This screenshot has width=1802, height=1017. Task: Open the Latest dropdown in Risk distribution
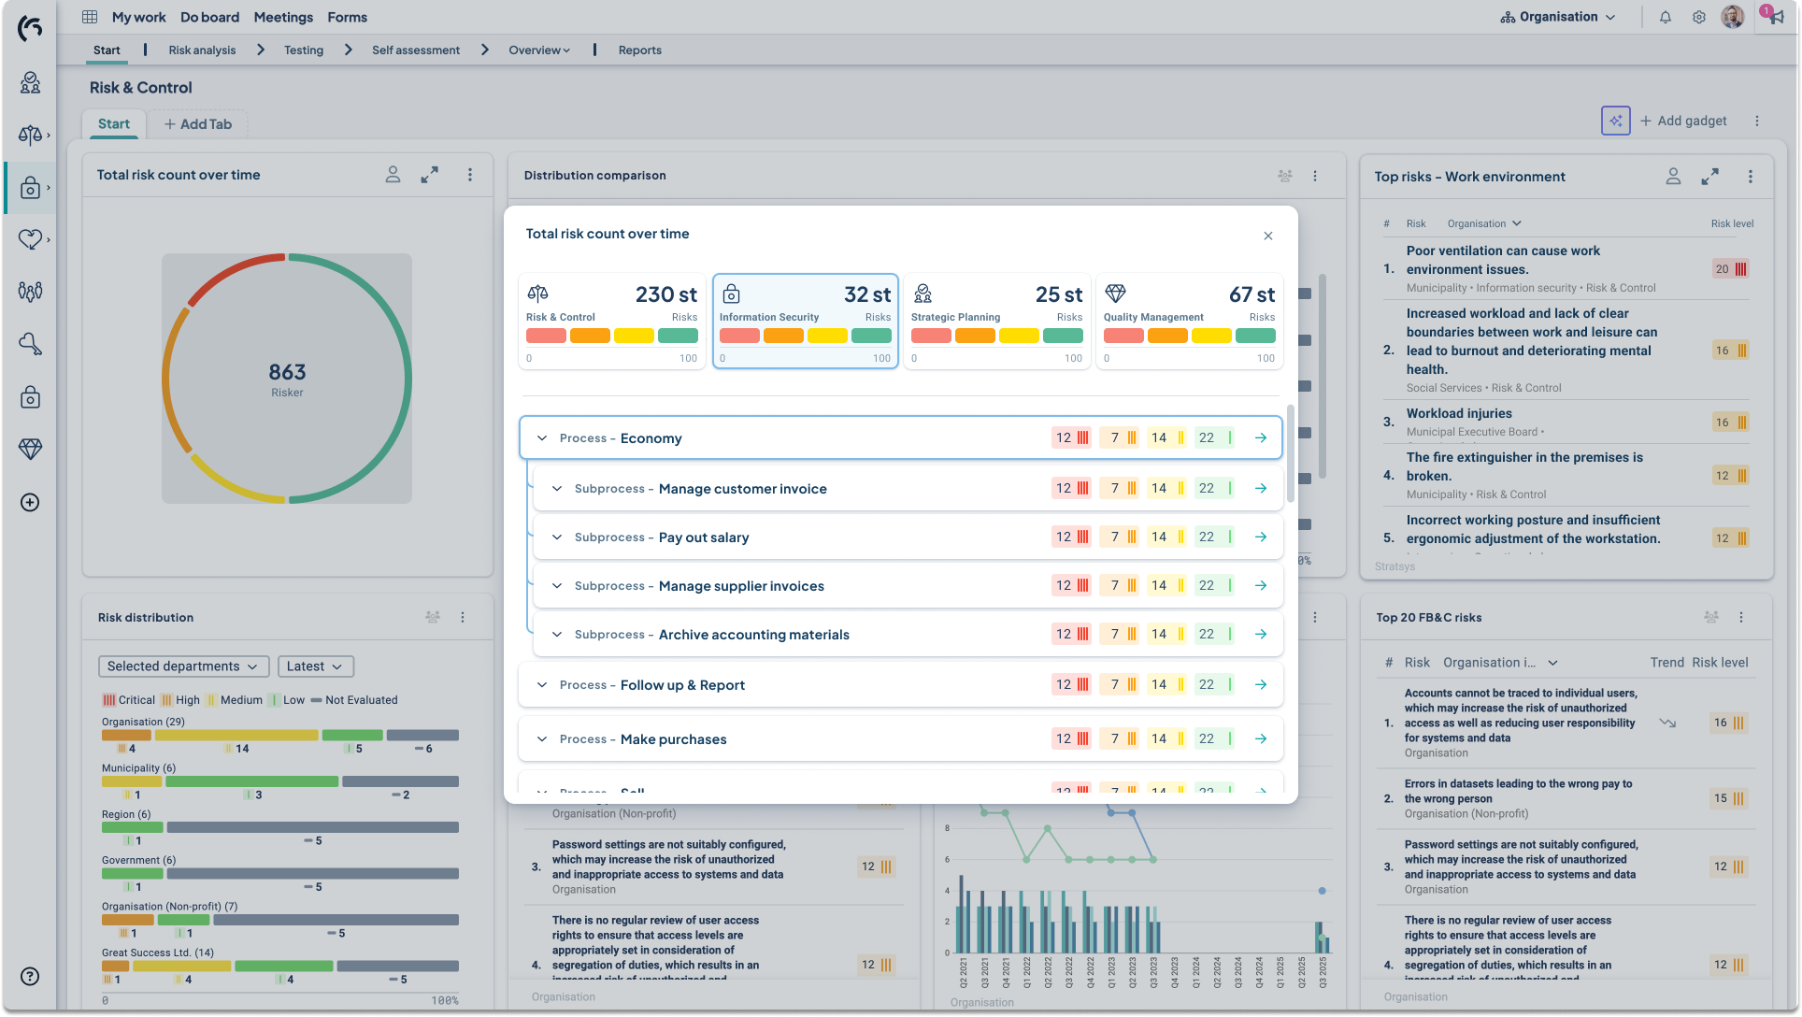click(315, 666)
